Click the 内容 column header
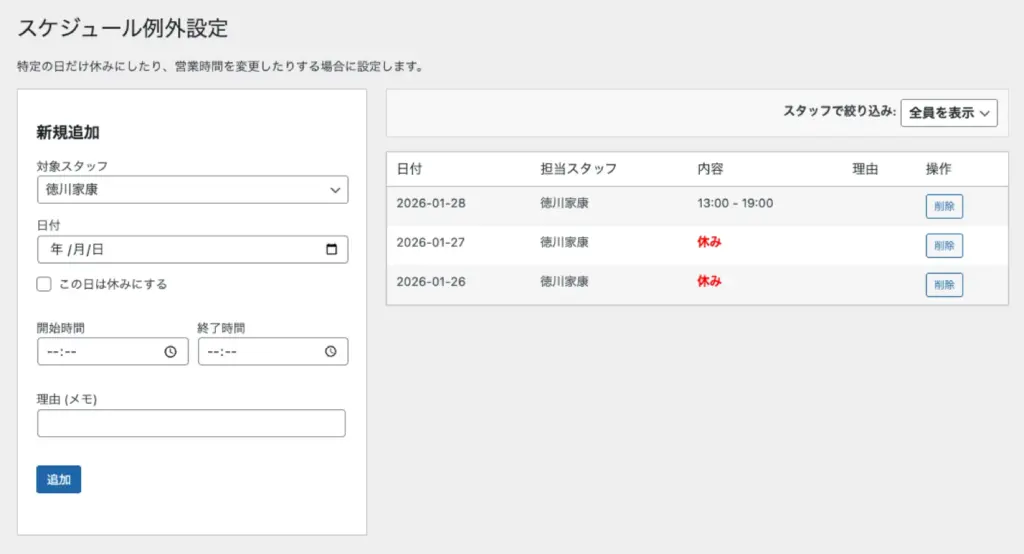 710,169
